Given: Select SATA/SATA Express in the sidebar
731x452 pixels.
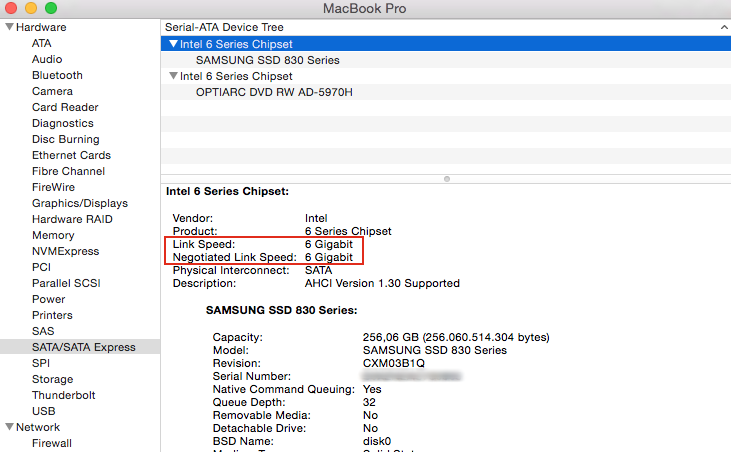Looking at the screenshot, I should pyautogui.click(x=80, y=347).
